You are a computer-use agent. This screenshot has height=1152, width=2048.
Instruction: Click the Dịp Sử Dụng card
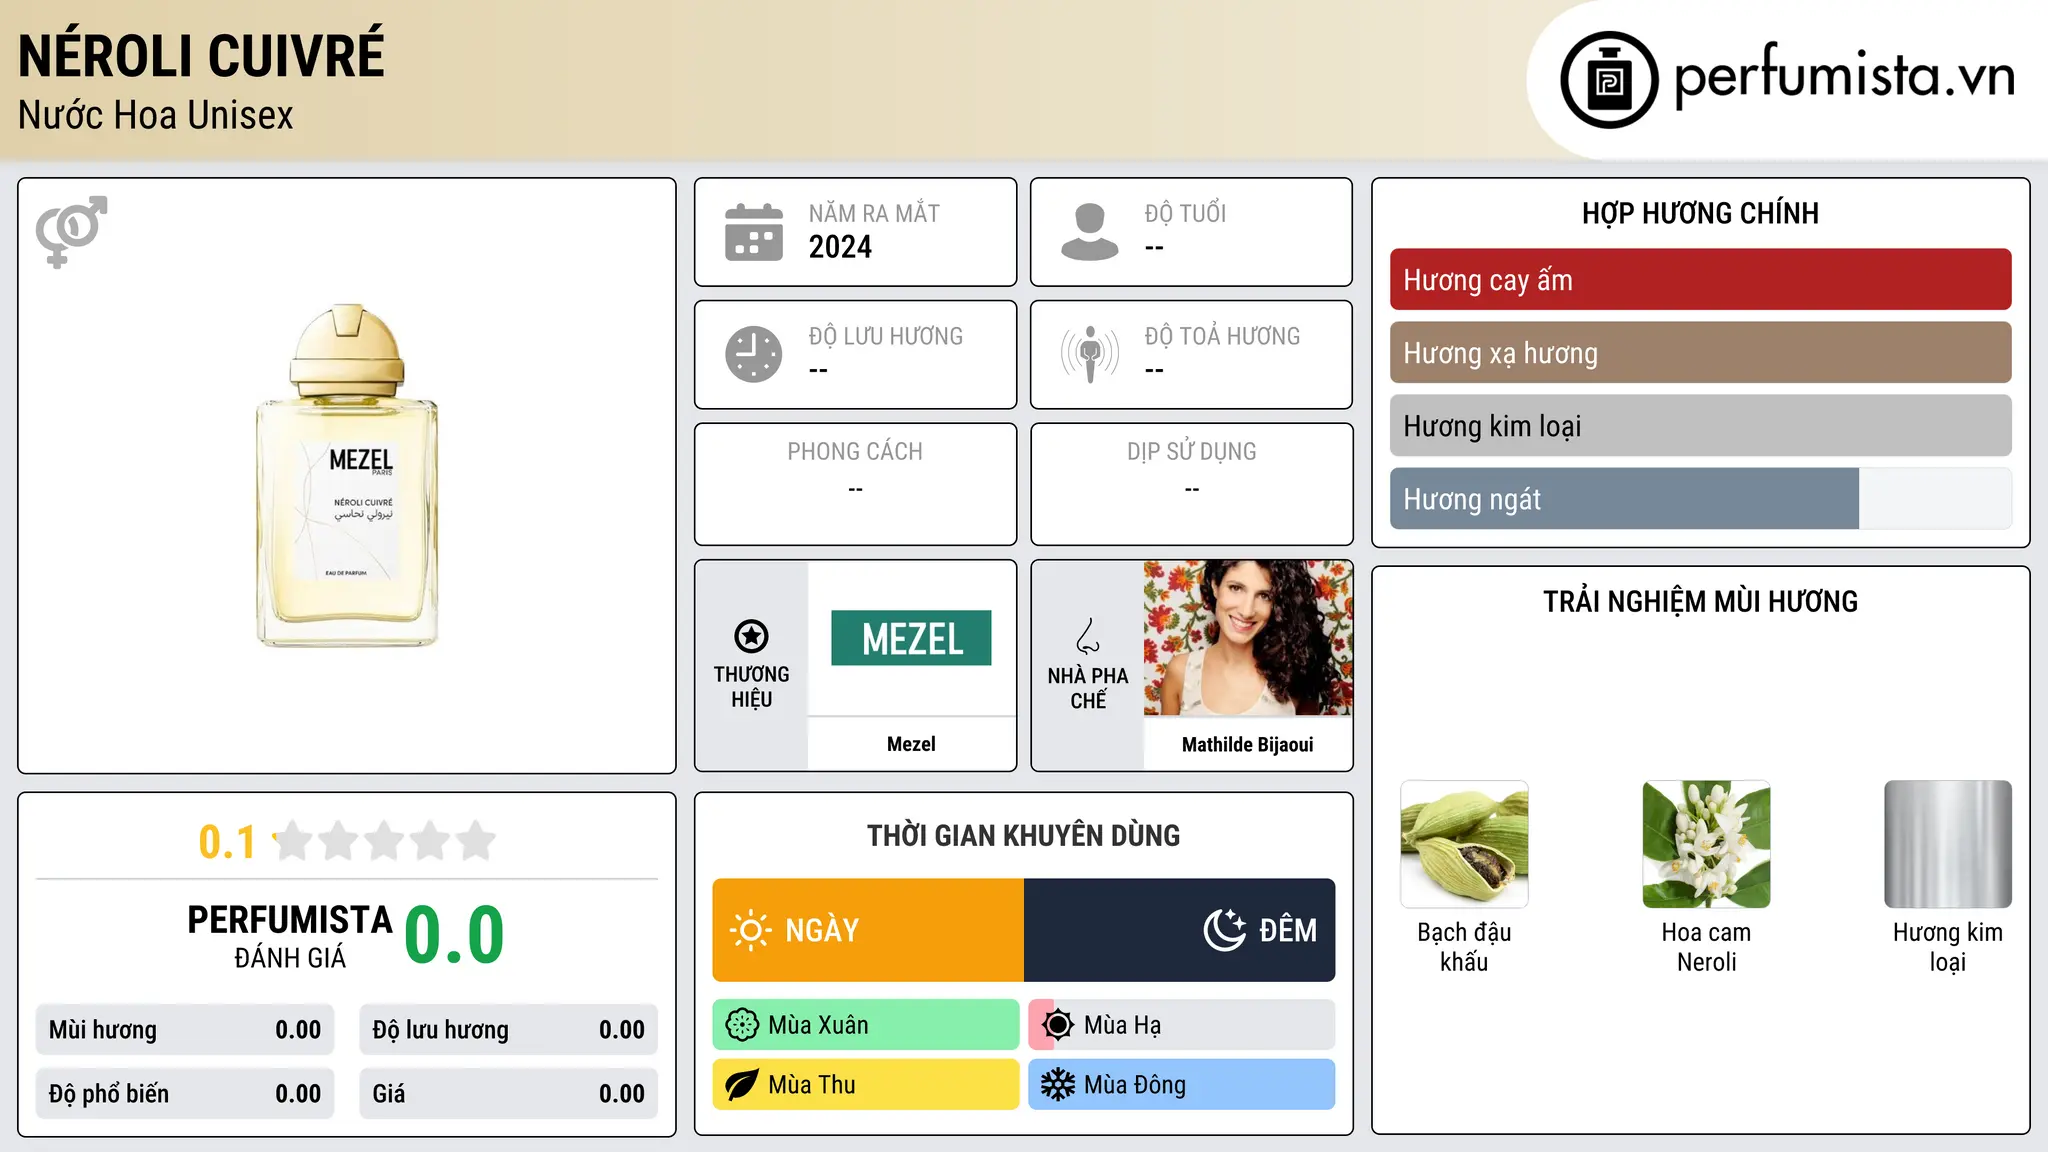1192,484
